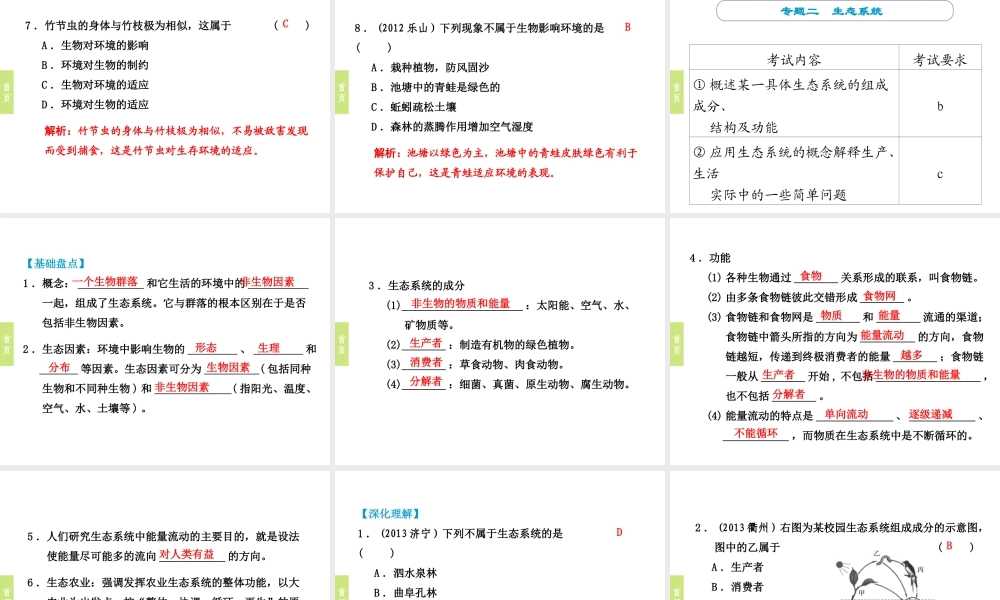
Task: Click the red blank answer 生理
Action: tap(268, 348)
